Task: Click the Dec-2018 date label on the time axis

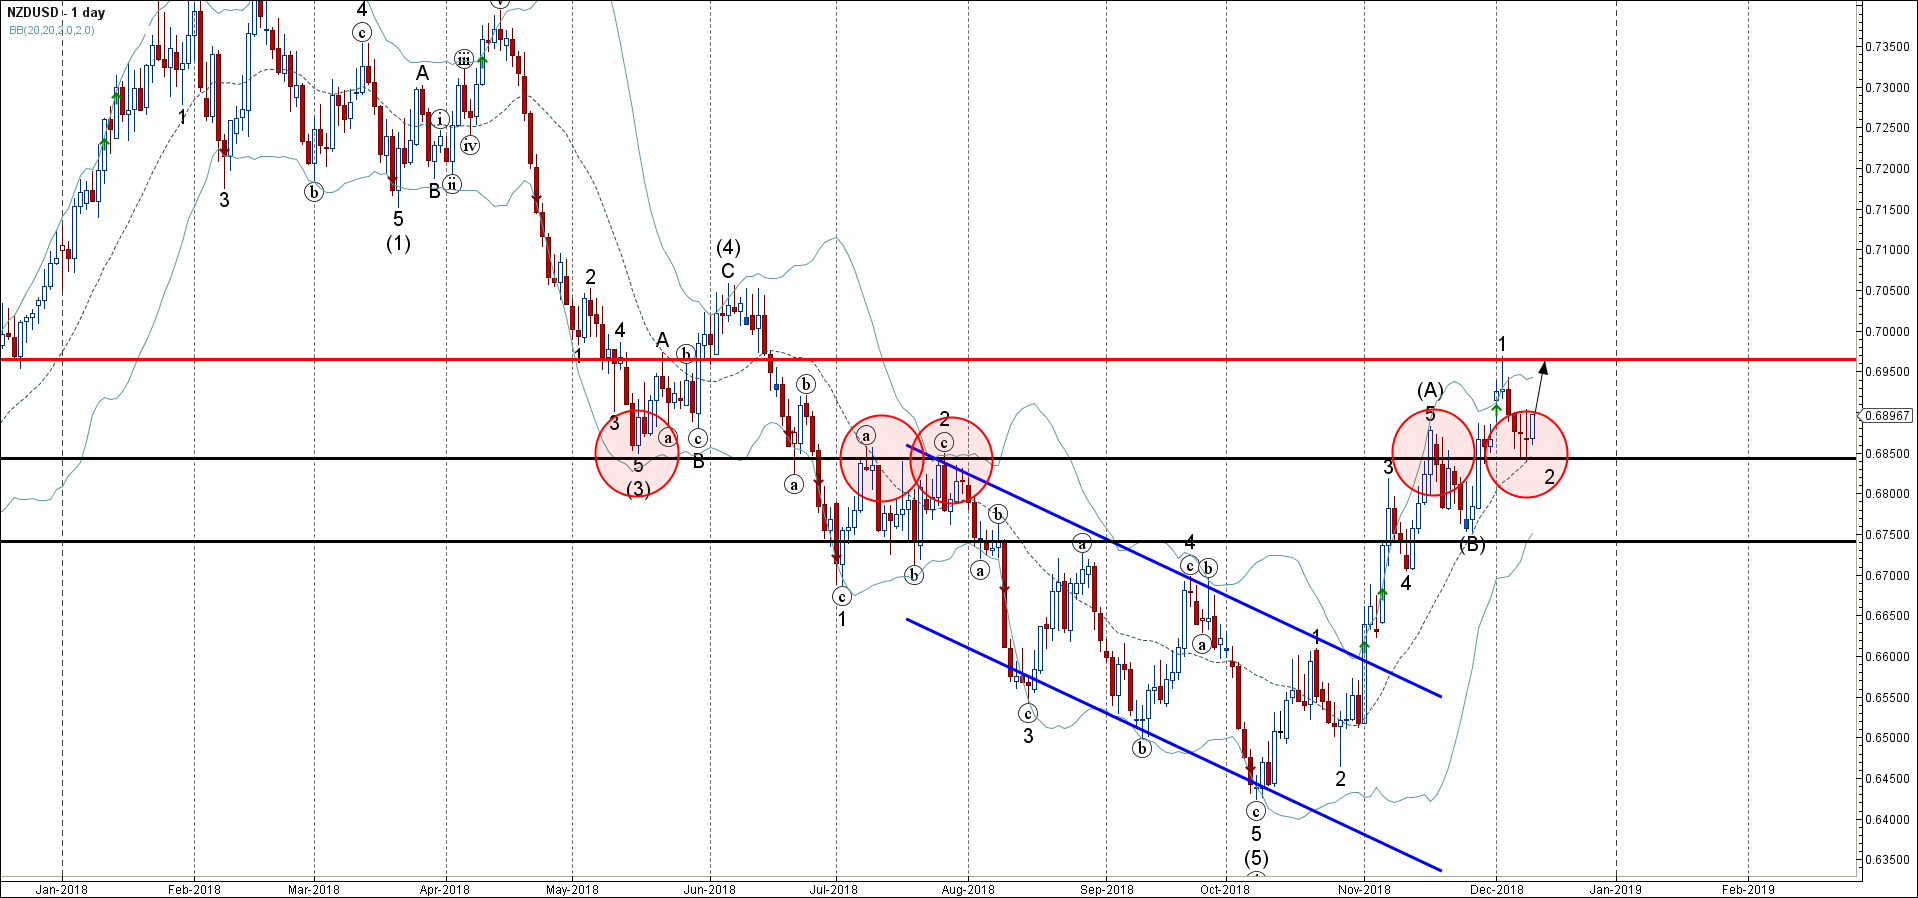Action: (1496, 889)
